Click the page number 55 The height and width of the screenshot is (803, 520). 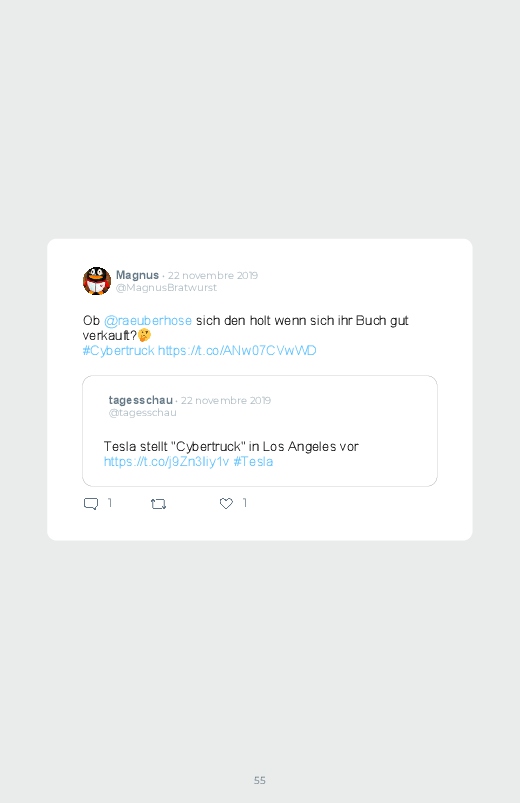[x=260, y=780]
